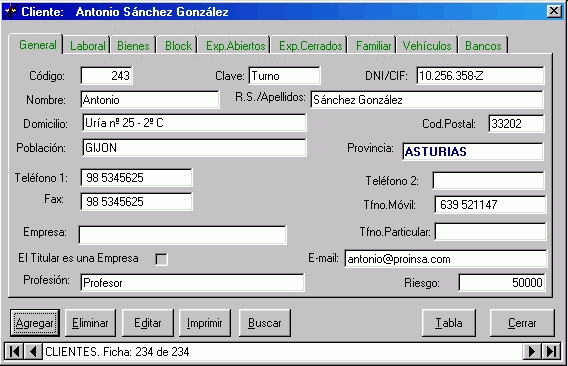Go to the next client record
568x366 pixels.
point(532,352)
